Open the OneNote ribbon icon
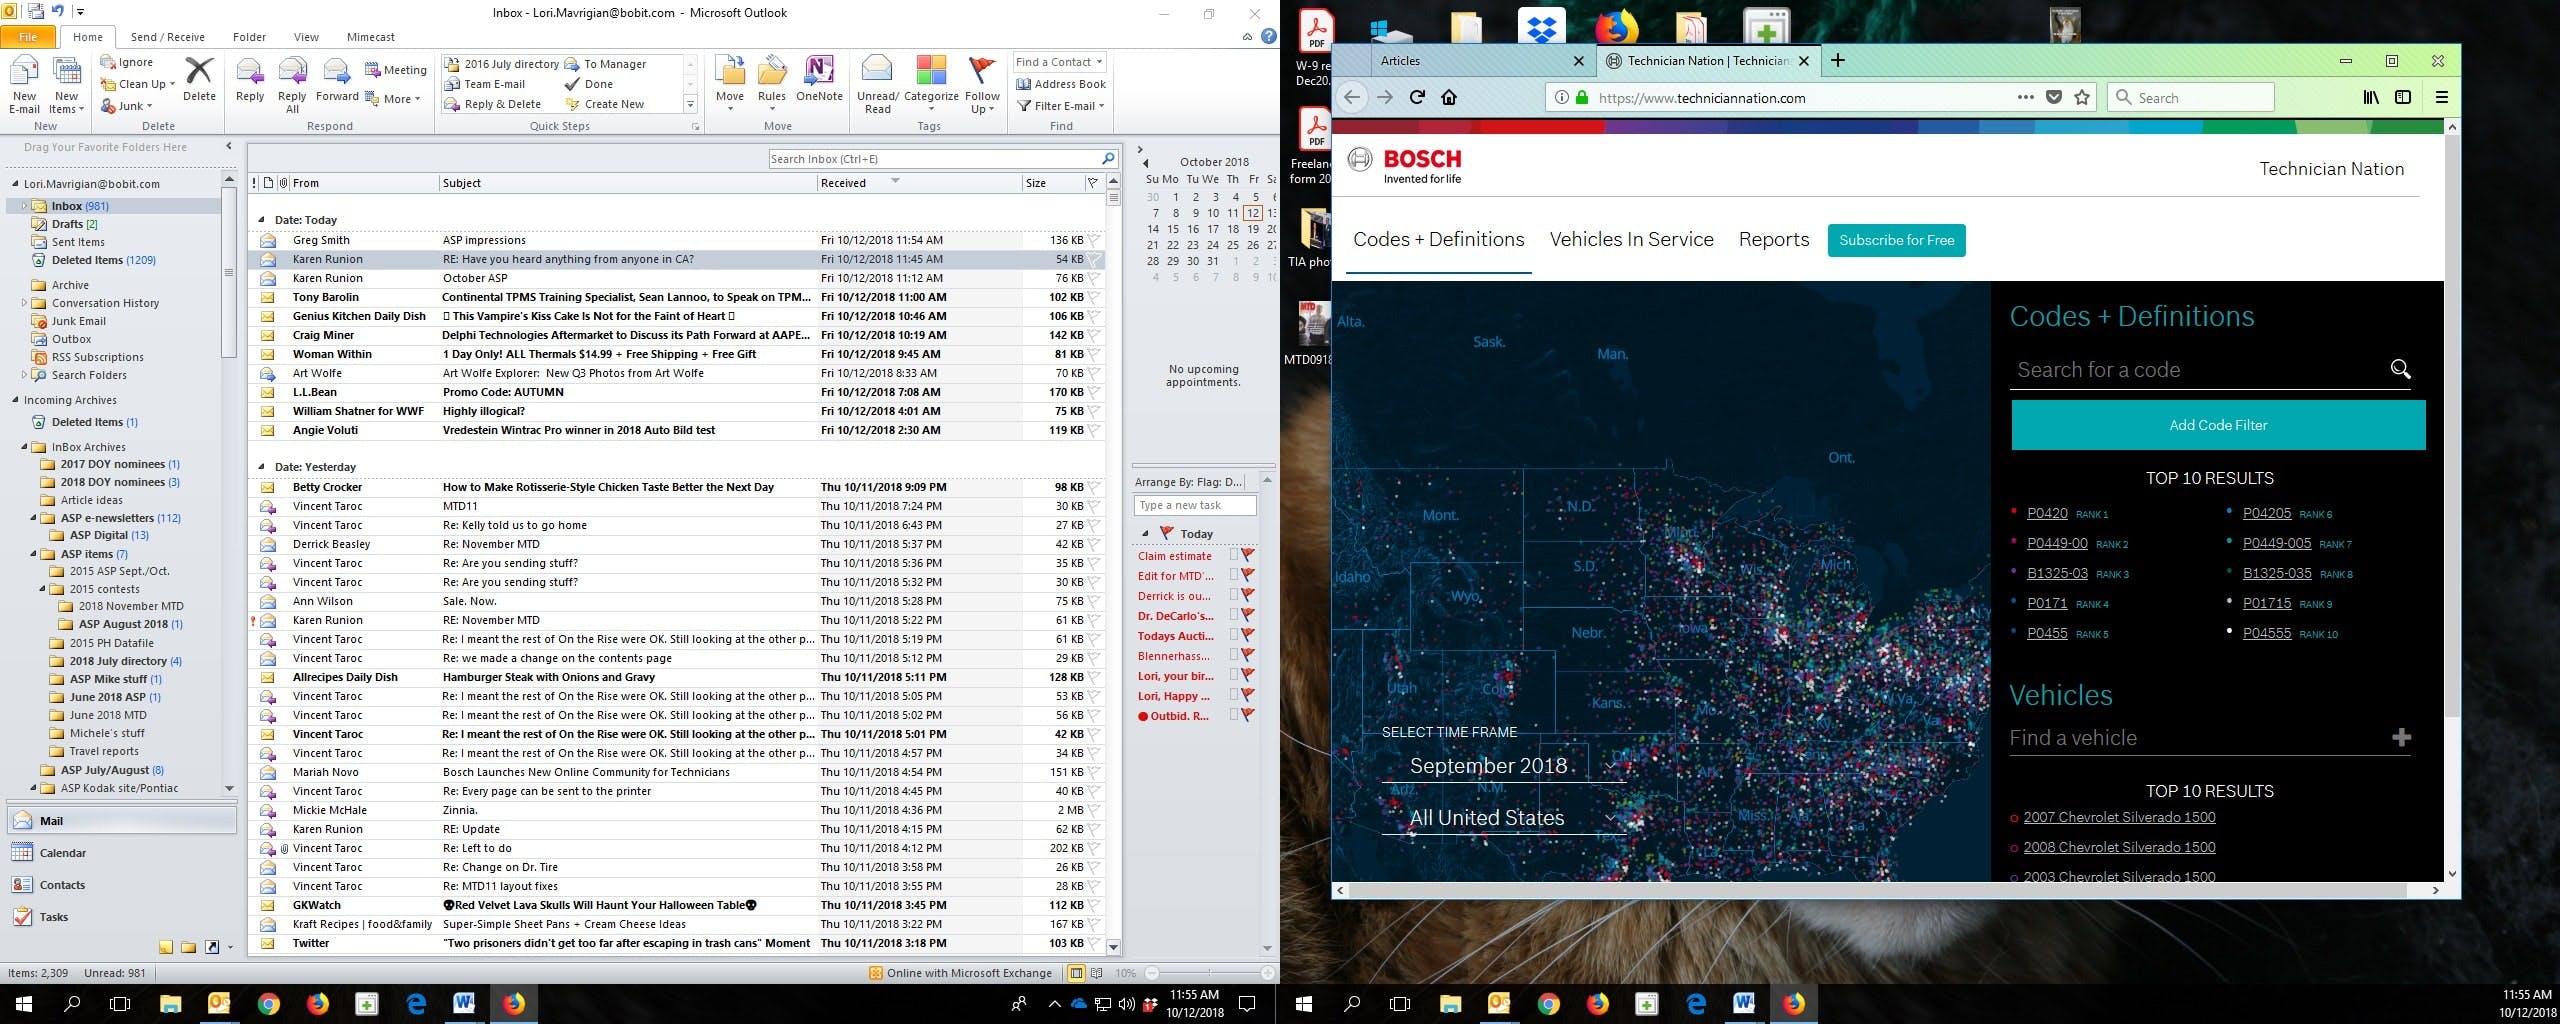 819,78
